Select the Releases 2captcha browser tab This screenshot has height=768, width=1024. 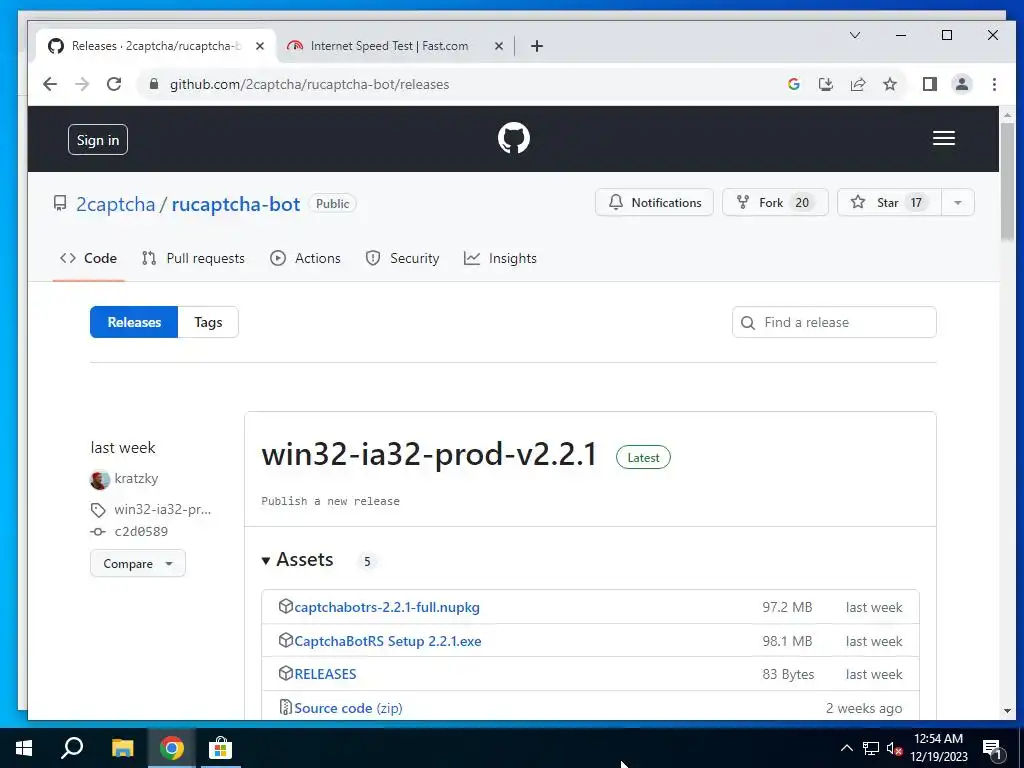coord(157,46)
